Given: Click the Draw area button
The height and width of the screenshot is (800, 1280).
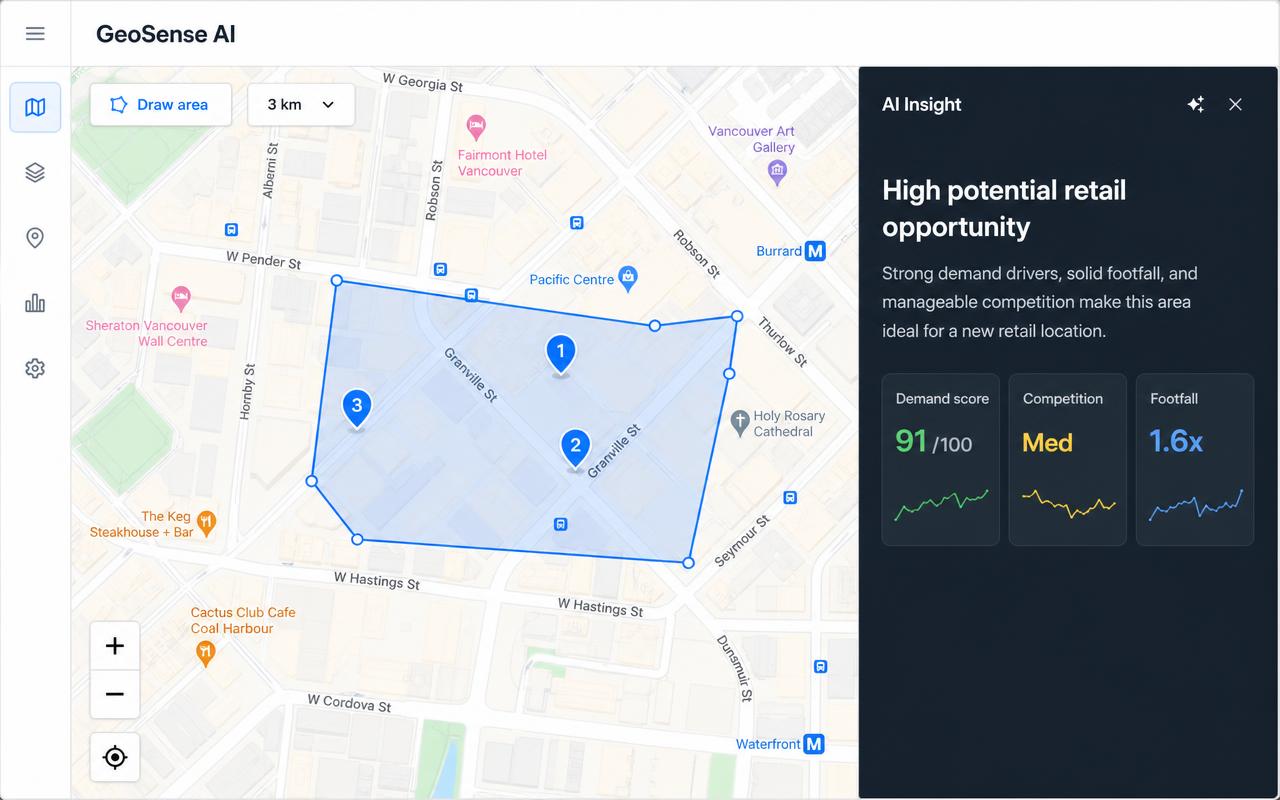Looking at the screenshot, I should pyautogui.click(x=161, y=104).
